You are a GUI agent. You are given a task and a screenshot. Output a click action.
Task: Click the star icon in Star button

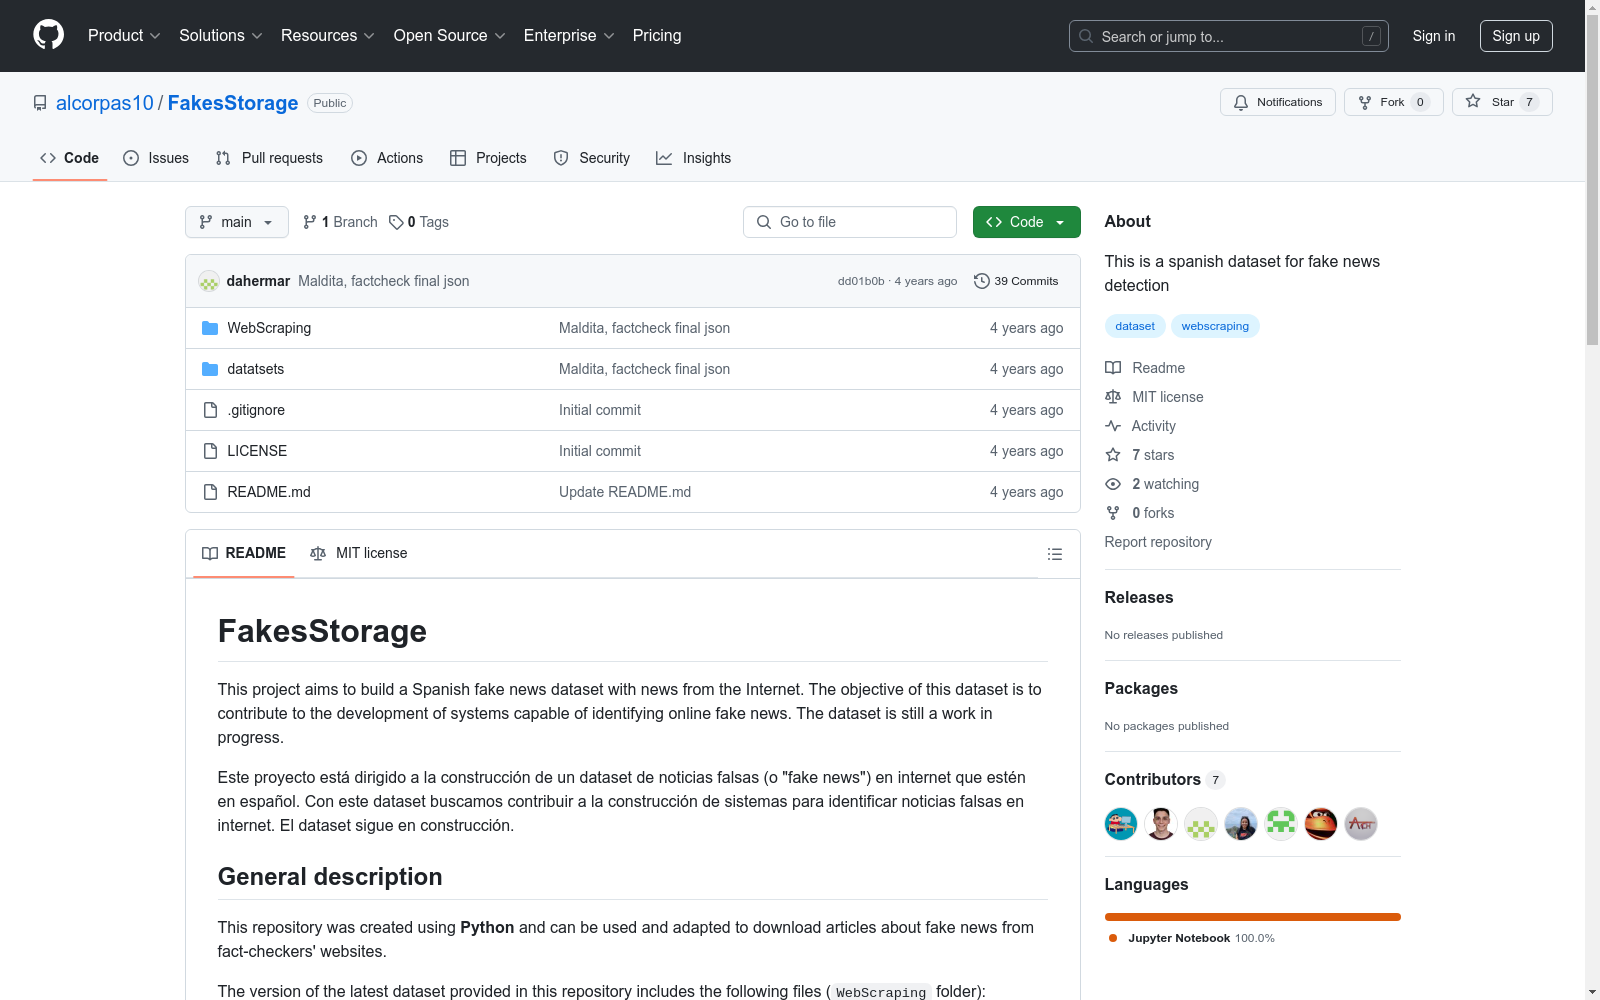(x=1473, y=101)
